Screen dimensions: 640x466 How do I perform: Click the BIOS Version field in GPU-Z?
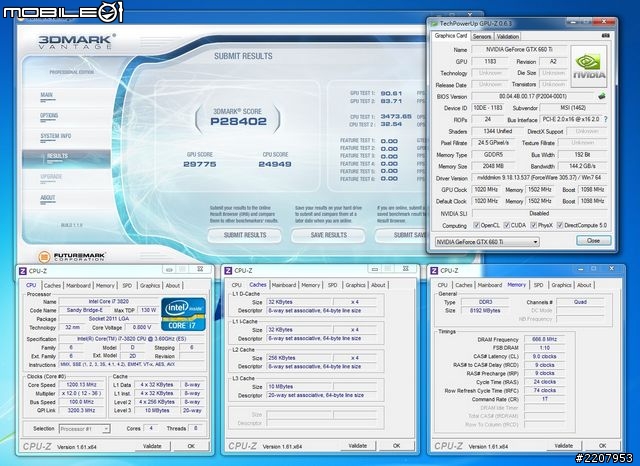533,96
